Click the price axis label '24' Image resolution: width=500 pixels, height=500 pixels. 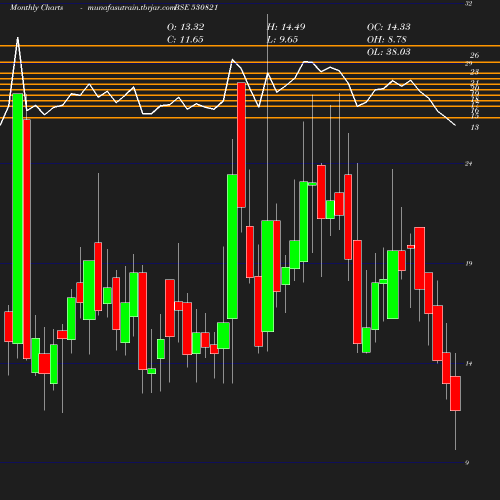tap(469, 163)
